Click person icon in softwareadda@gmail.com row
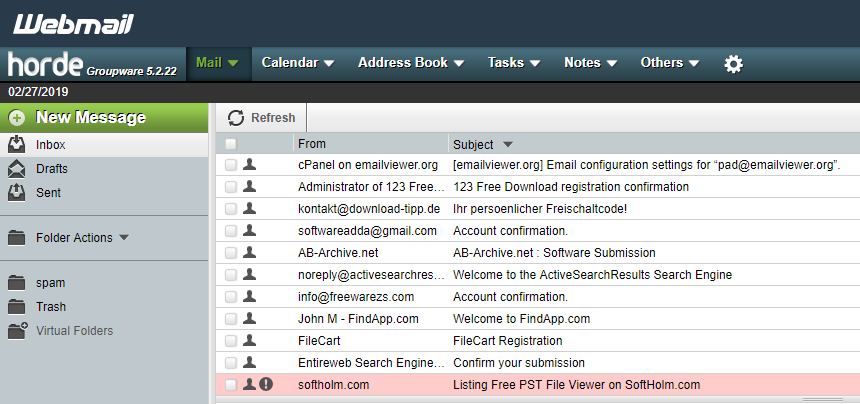The image size is (860, 404). [x=250, y=230]
